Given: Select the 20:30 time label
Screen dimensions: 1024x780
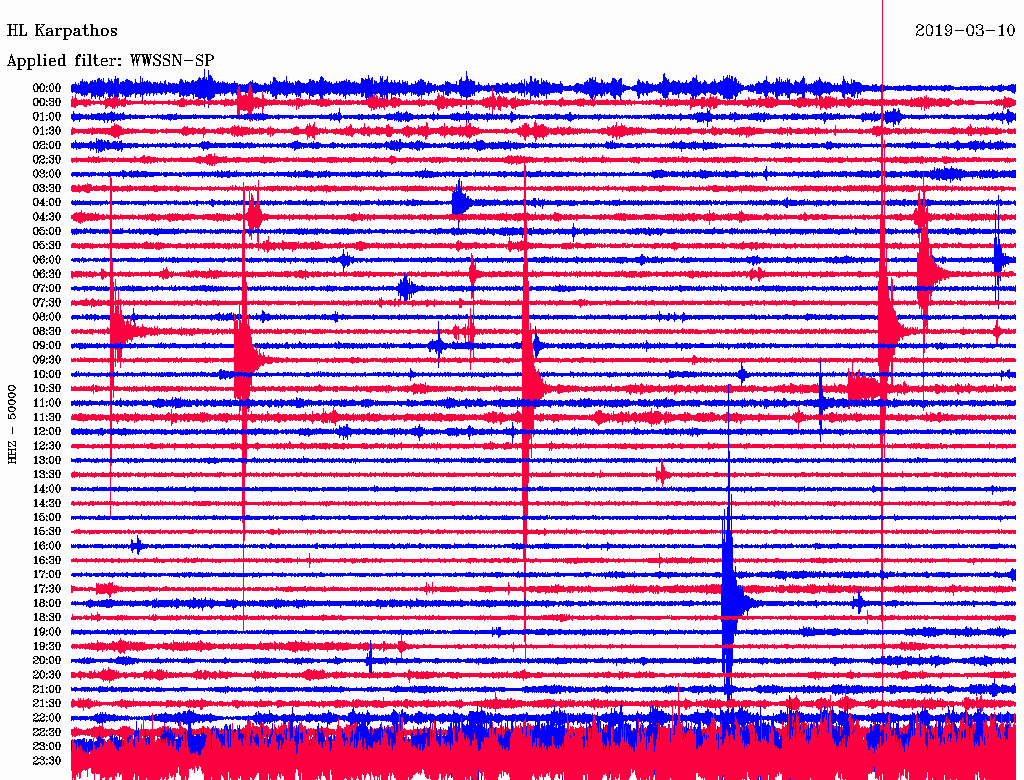Looking at the screenshot, I should coord(47,675).
